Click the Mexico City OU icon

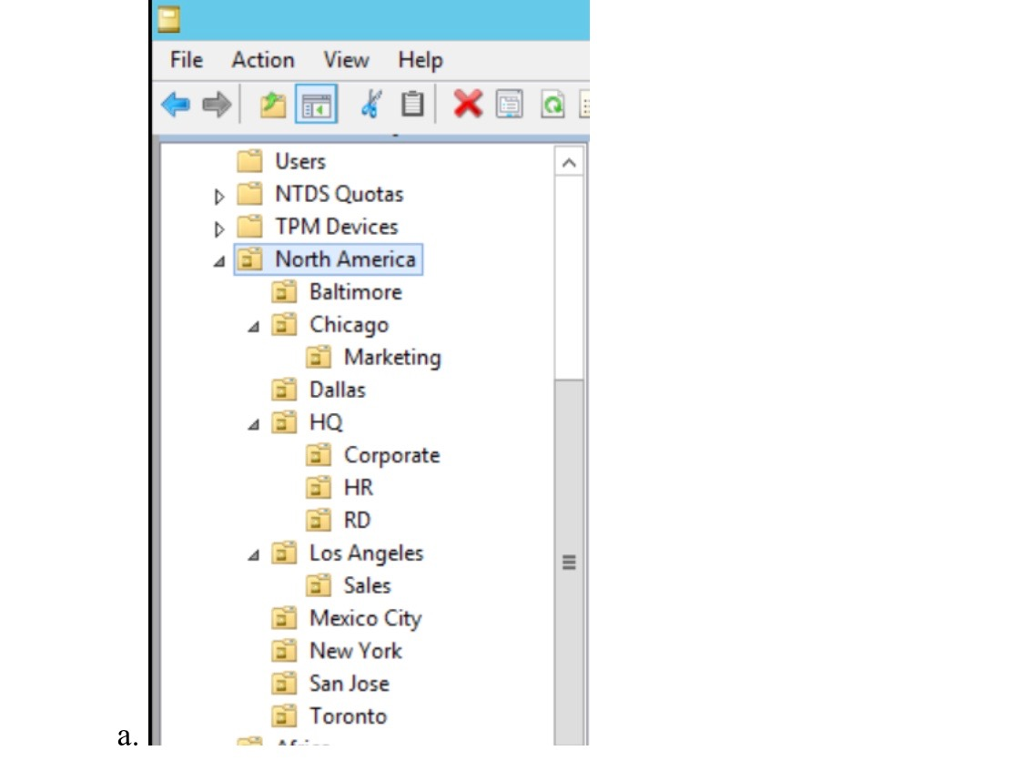coord(284,618)
